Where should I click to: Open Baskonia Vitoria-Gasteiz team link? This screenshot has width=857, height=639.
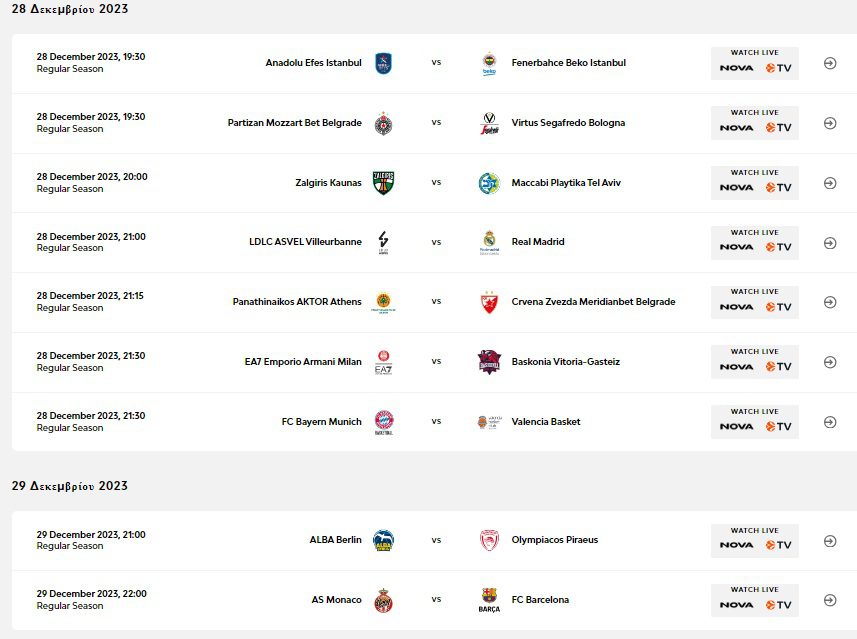[x=565, y=362]
